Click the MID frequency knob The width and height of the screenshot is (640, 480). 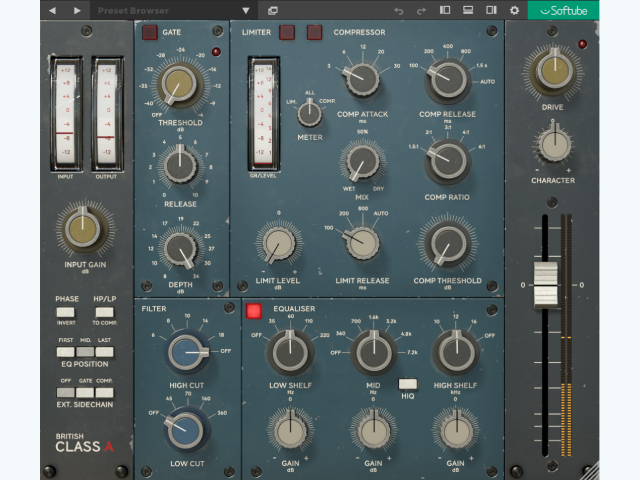tap(374, 353)
